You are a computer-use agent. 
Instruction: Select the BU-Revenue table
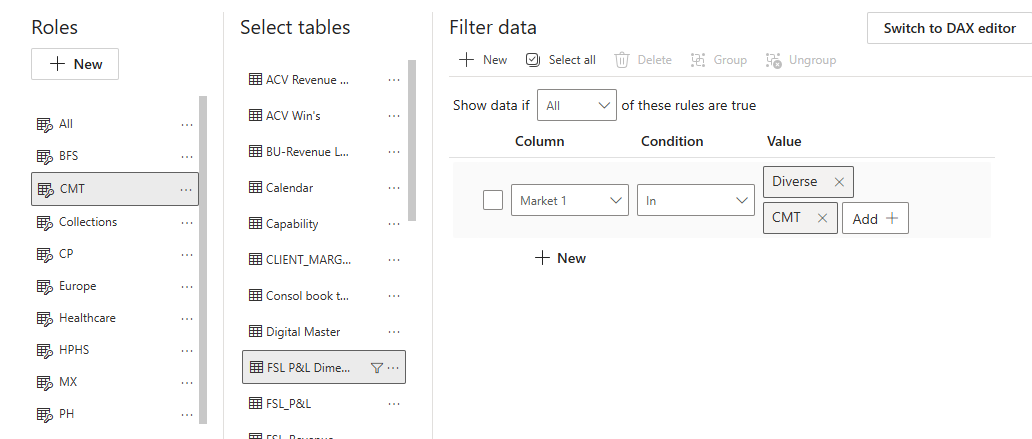coord(324,152)
